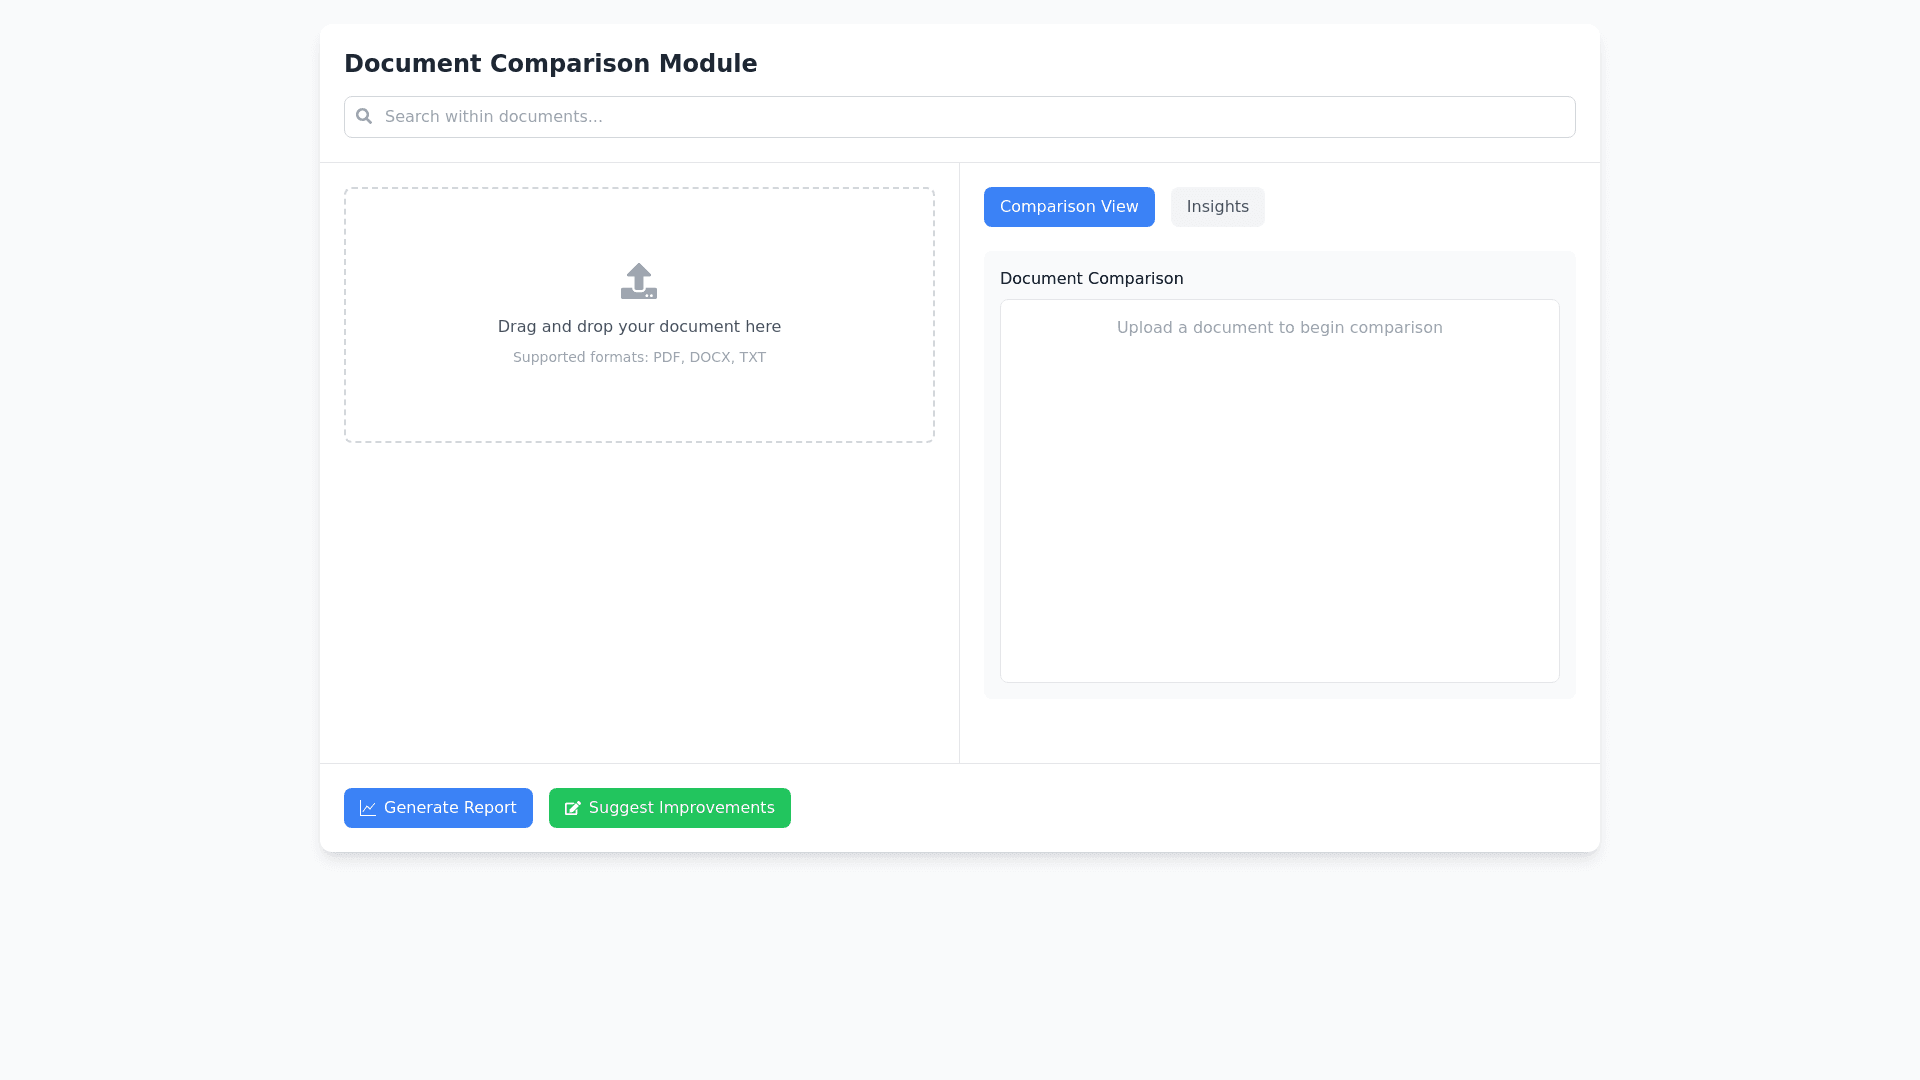Click the "Document Comparison" panel heading
This screenshot has width=1920, height=1080.
click(1091, 279)
